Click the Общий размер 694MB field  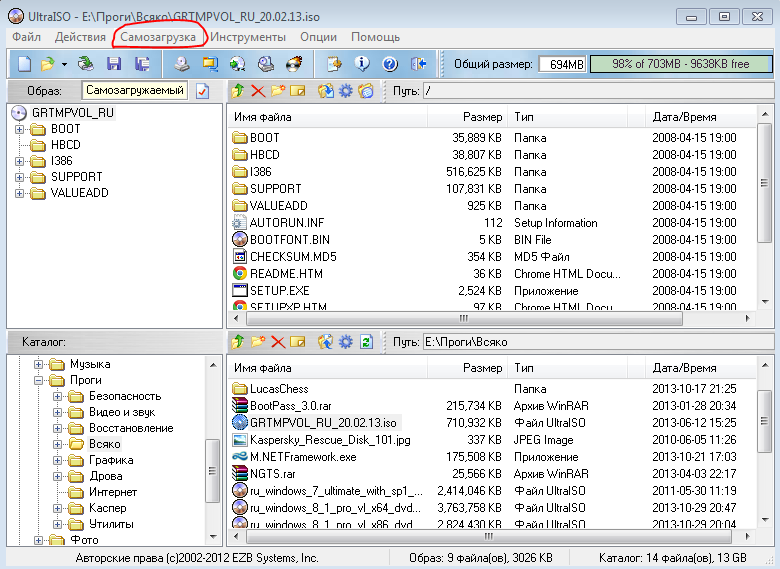pyautogui.click(x=563, y=64)
